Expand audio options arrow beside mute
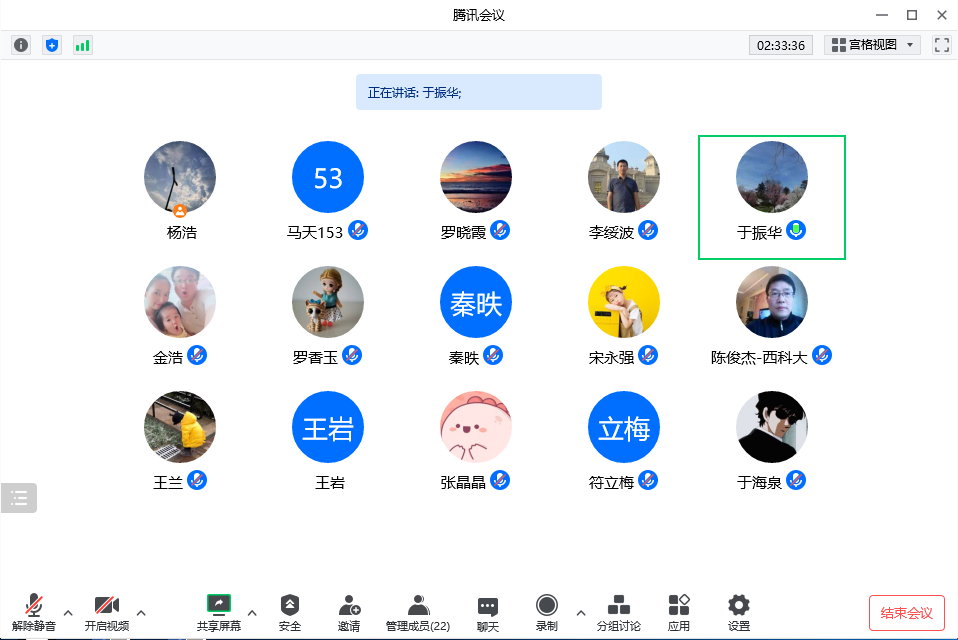The image size is (958, 640). pos(68,612)
